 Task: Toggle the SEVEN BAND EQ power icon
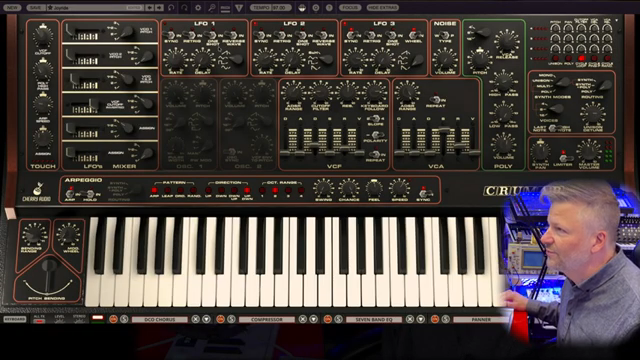[x=327, y=319]
